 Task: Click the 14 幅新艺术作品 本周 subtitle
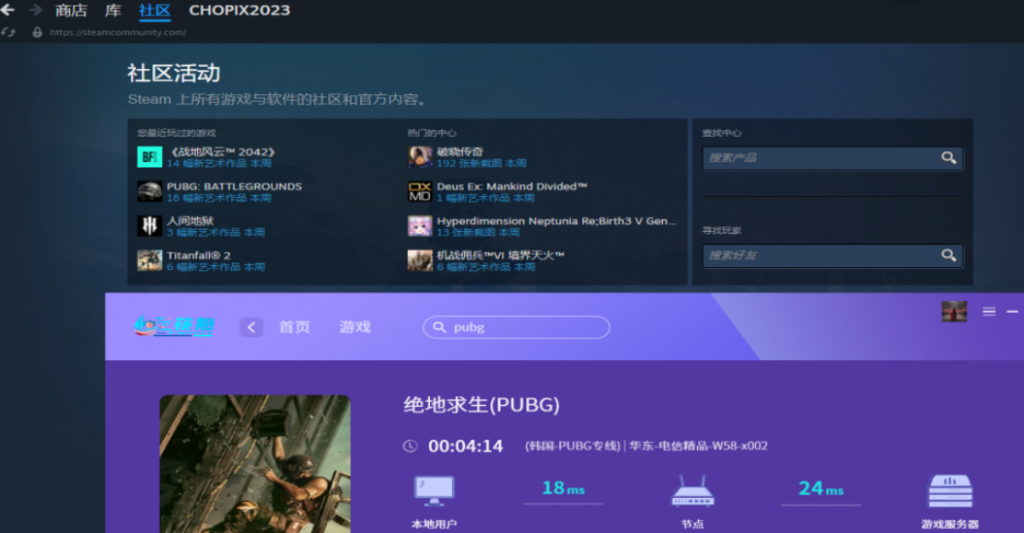pos(219,163)
